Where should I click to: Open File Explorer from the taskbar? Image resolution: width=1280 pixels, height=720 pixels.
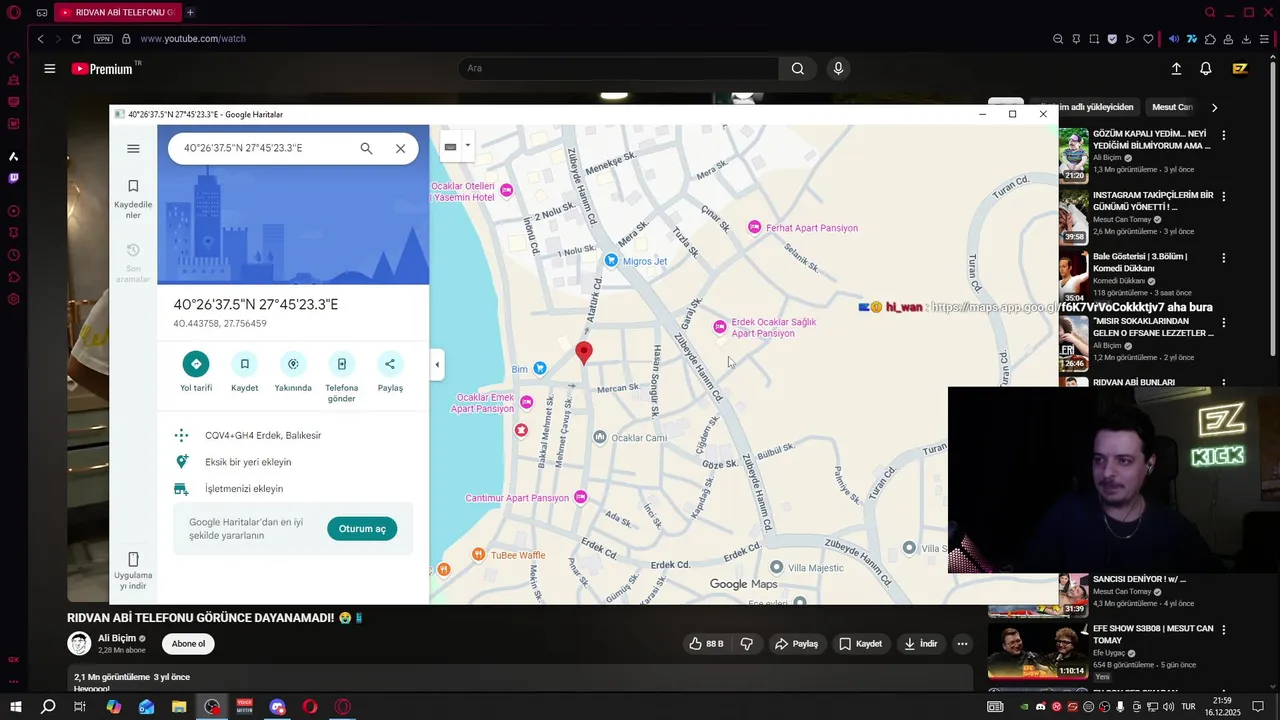point(179,707)
